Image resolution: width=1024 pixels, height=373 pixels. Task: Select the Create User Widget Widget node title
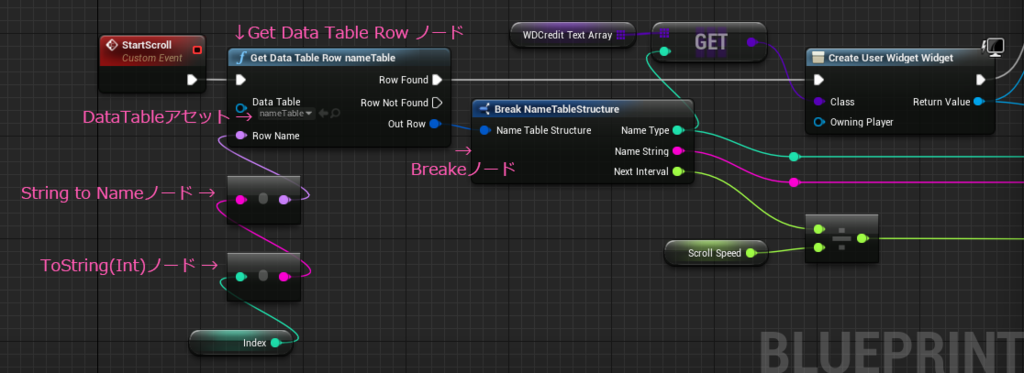click(891, 57)
